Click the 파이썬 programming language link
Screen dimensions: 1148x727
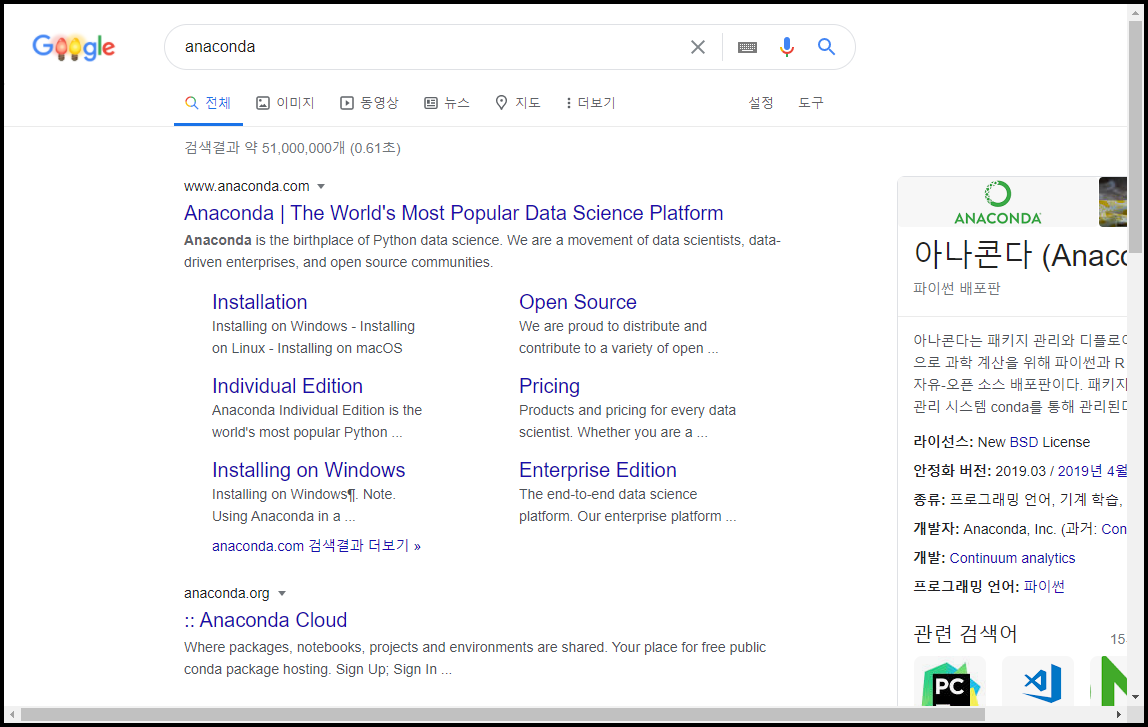coord(1044,586)
